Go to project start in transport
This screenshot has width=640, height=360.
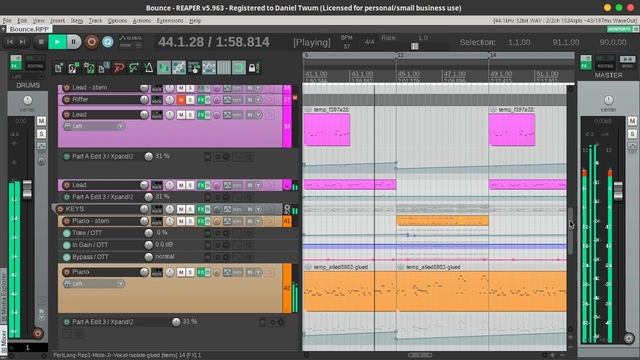(10, 42)
